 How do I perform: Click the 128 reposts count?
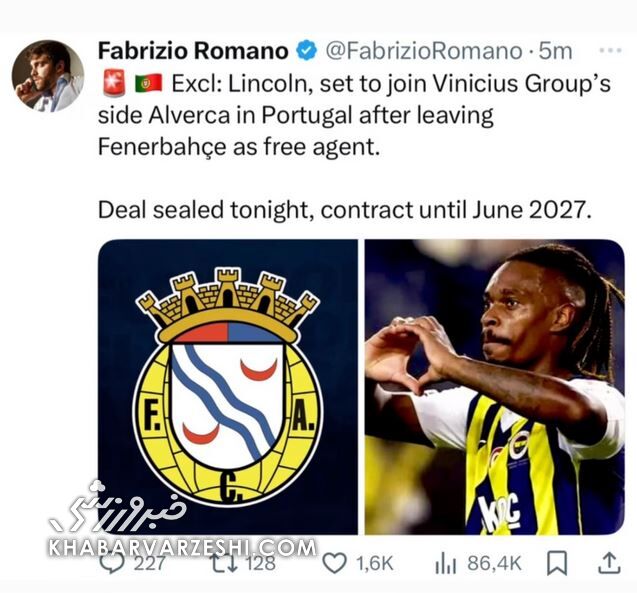[x=260, y=564]
